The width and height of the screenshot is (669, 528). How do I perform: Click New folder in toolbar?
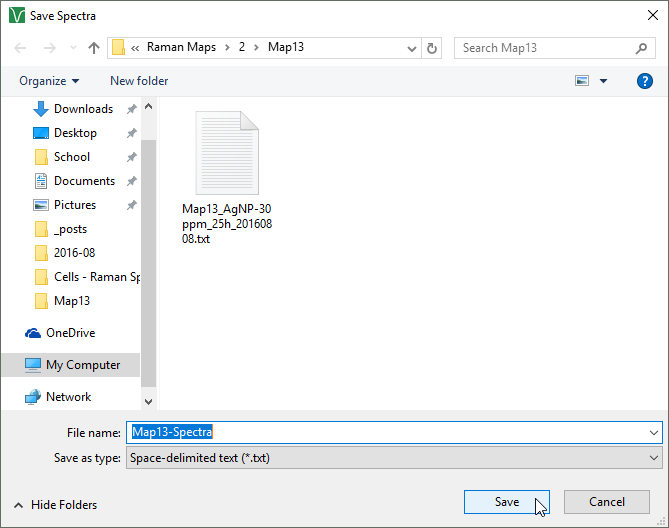[139, 81]
